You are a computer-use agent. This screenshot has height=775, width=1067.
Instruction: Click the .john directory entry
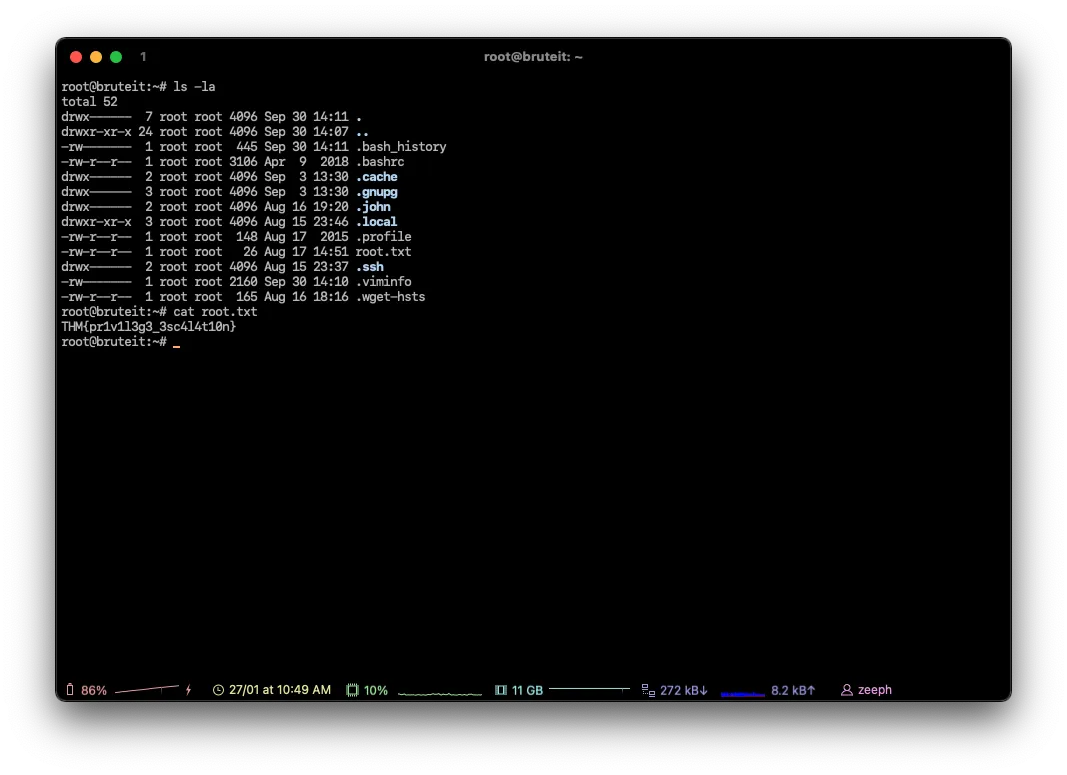pyautogui.click(x=373, y=207)
